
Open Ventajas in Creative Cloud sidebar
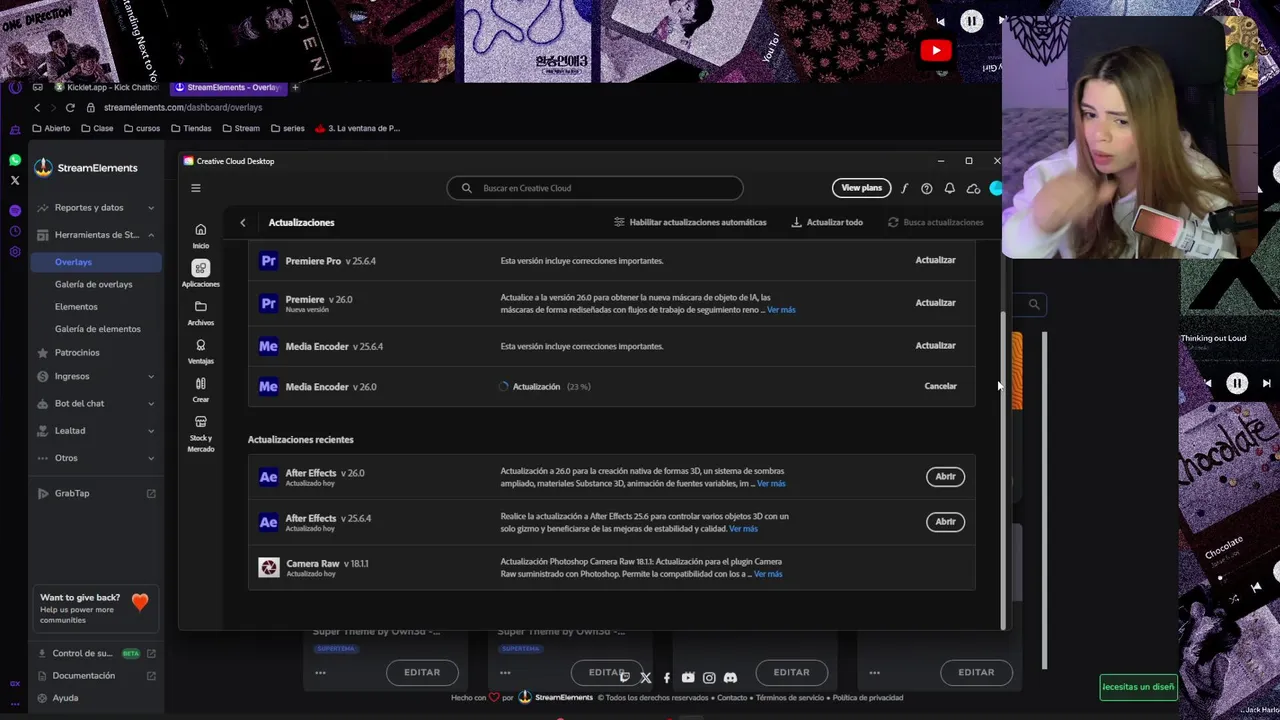click(201, 350)
